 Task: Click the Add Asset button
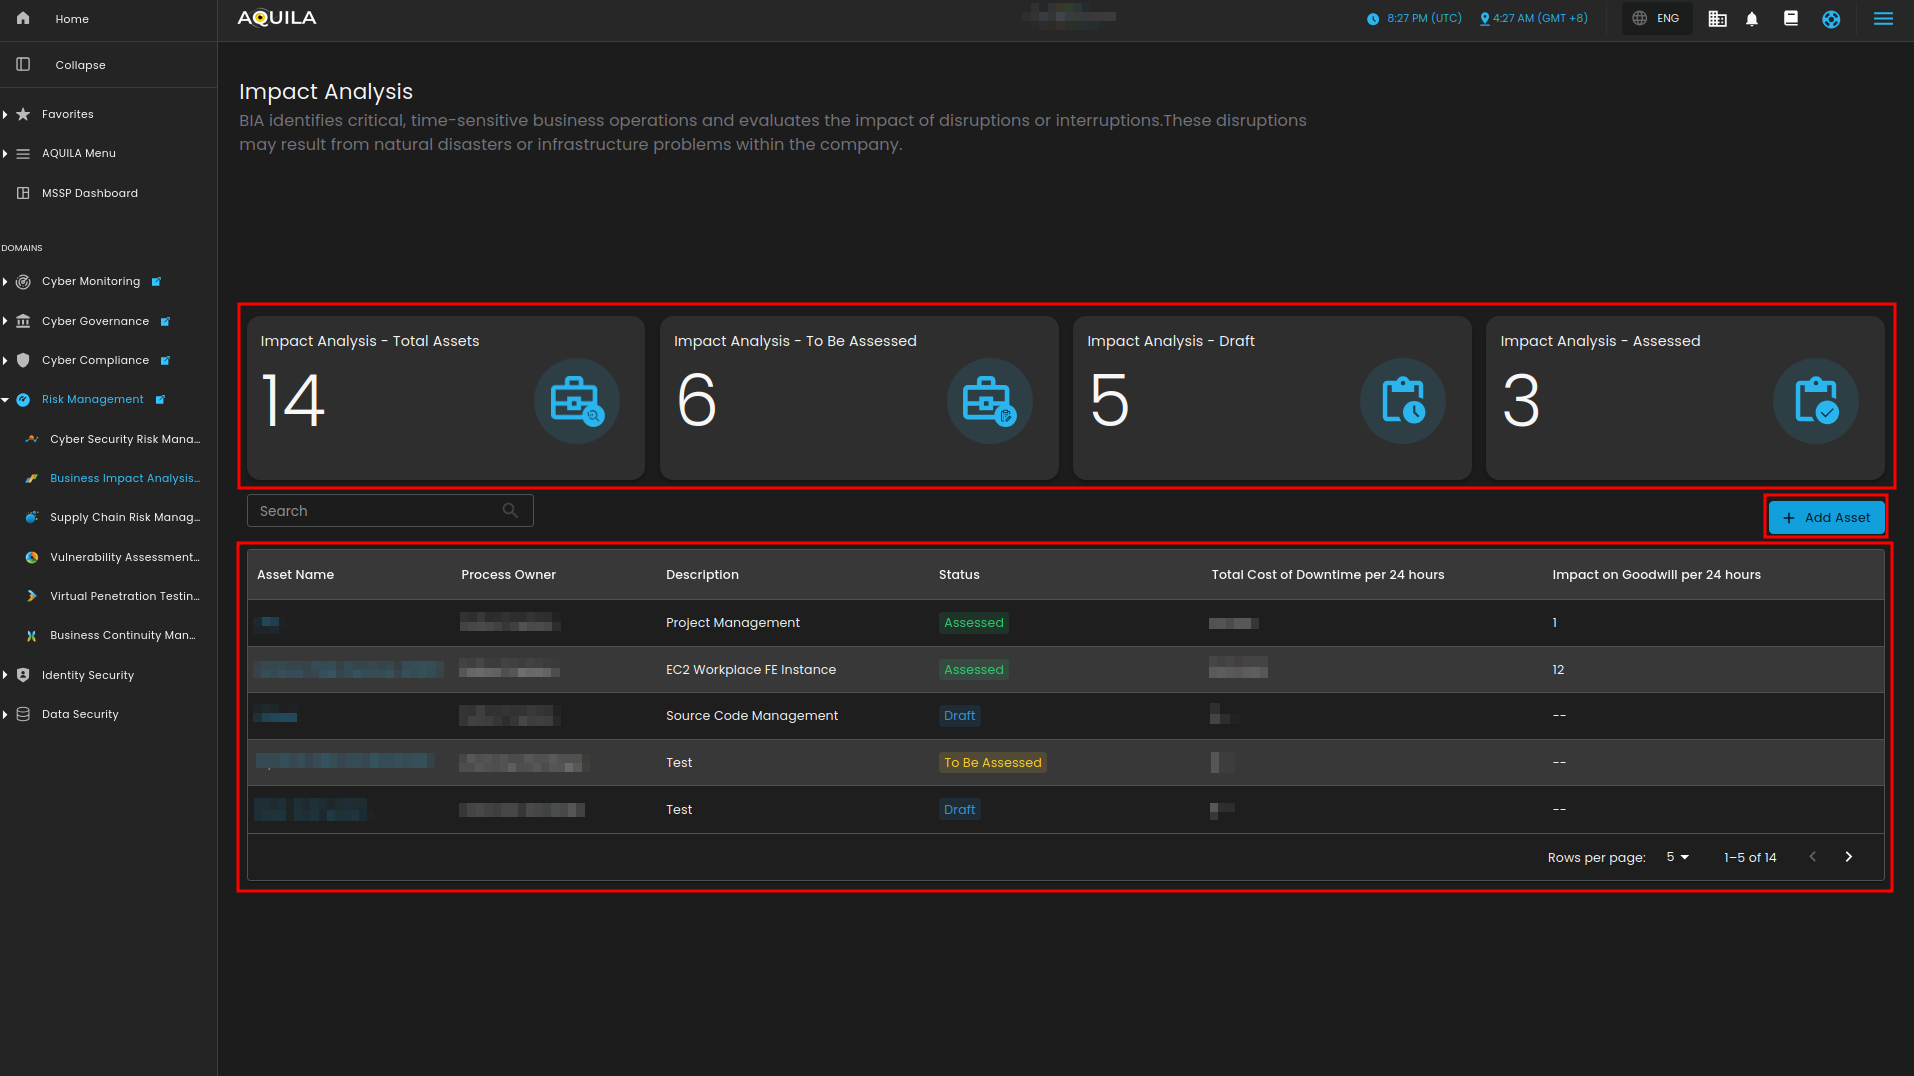pos(1826,518)
